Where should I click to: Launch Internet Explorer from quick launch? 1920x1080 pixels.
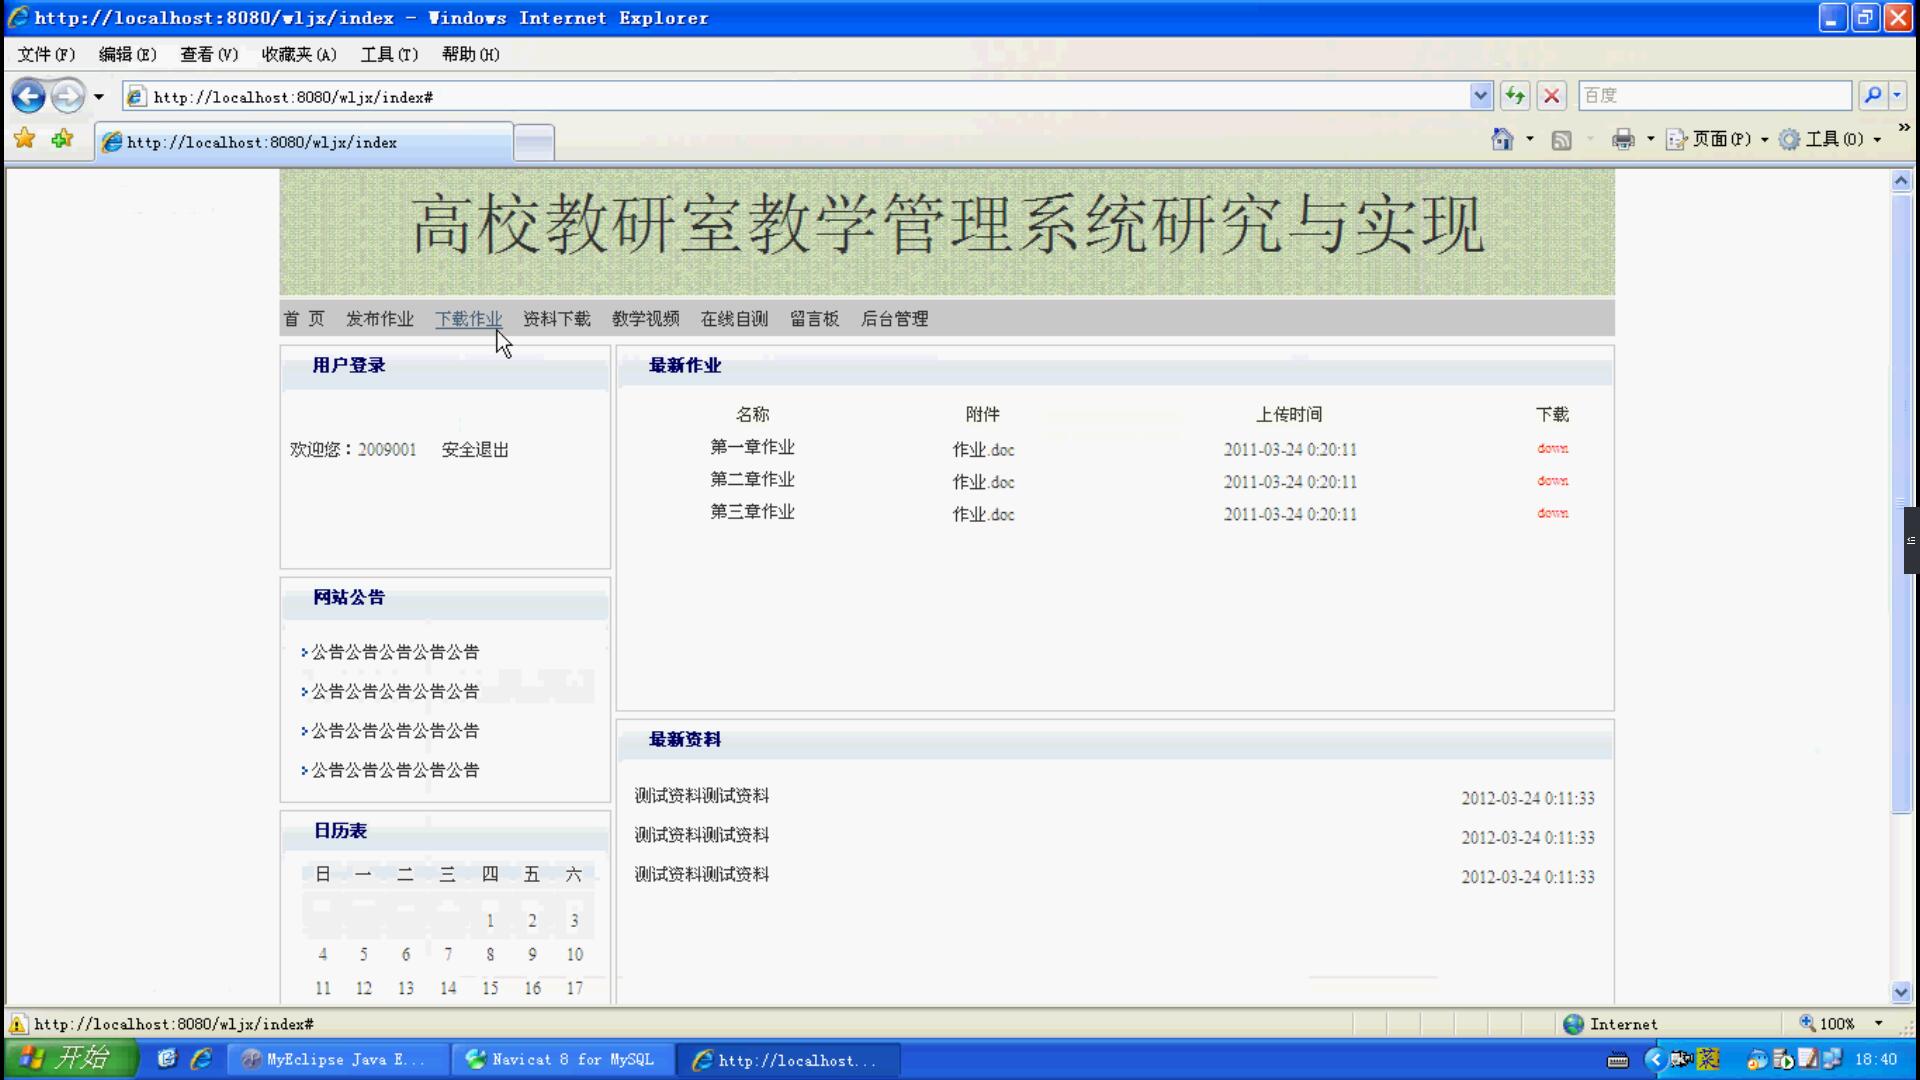click(201, 1058)
